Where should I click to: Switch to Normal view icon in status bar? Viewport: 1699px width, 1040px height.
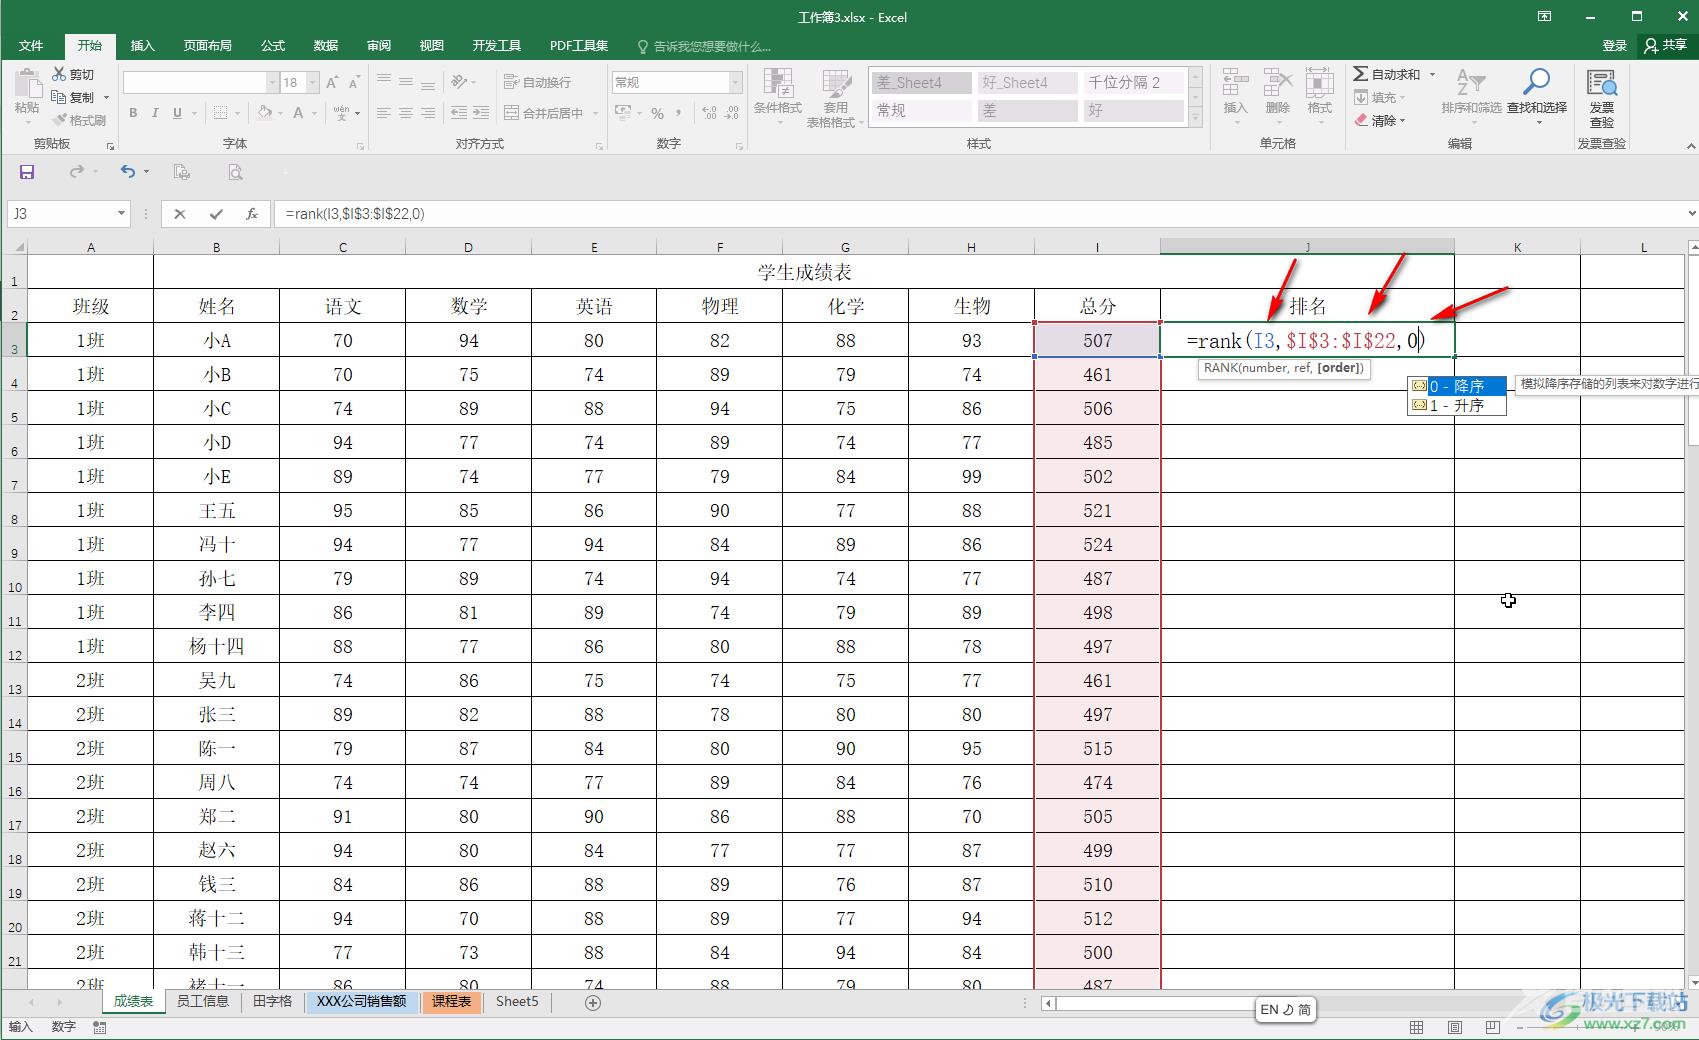click(x=1417, y=1027)
